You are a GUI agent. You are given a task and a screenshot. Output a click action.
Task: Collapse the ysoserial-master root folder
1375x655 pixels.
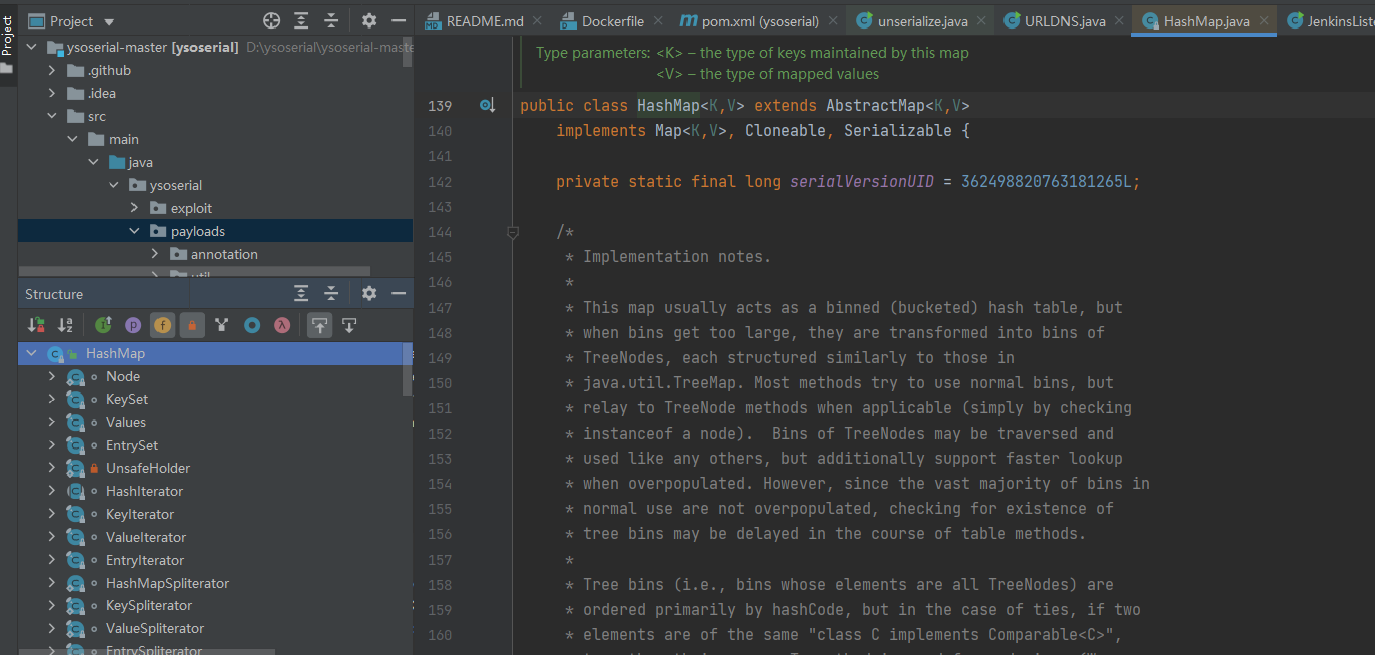(31, 47)
